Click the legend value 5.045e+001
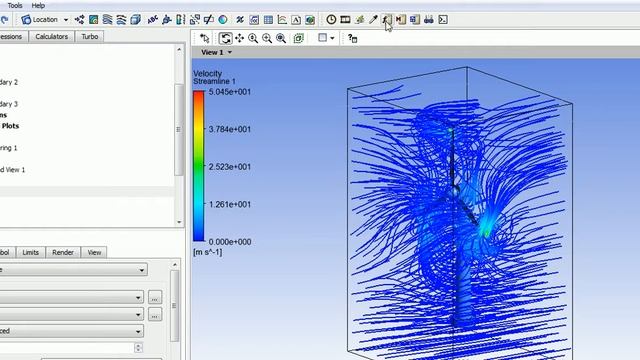The image size is (640, 360). [230, 92]
